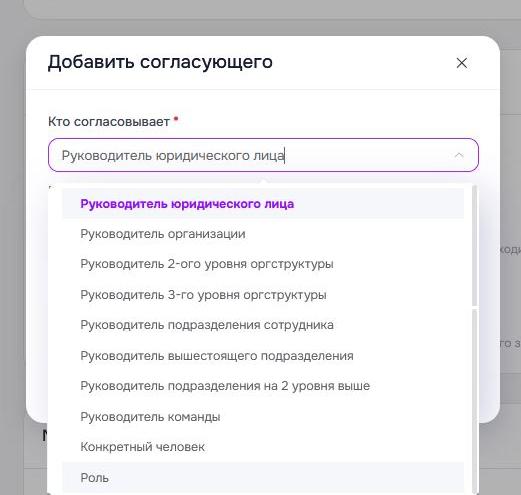Select Конкретный человек option
The height and width of the screenshot is (495, 521).
pyautogui.click(x=263, y=447)
